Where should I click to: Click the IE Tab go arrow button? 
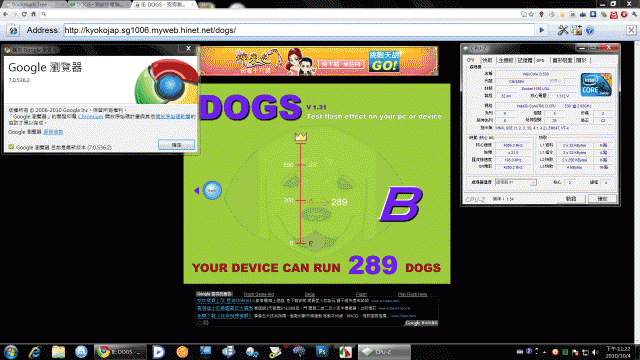(542, 30)
